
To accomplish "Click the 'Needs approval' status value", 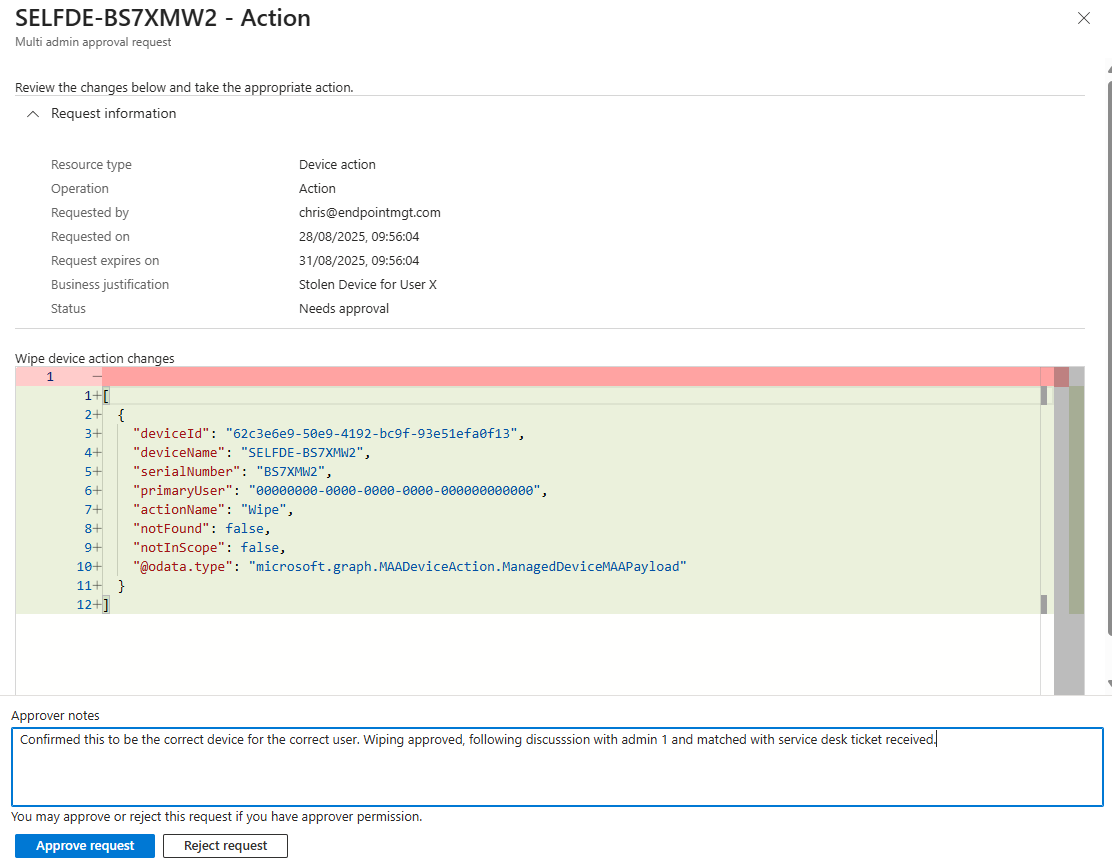I will coord(344,308).
